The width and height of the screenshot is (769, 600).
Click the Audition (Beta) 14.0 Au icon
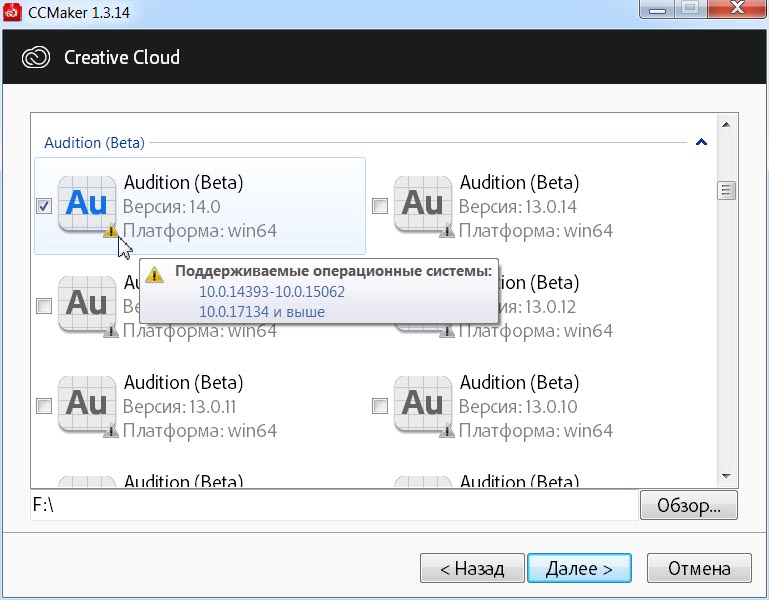[87, 203]
